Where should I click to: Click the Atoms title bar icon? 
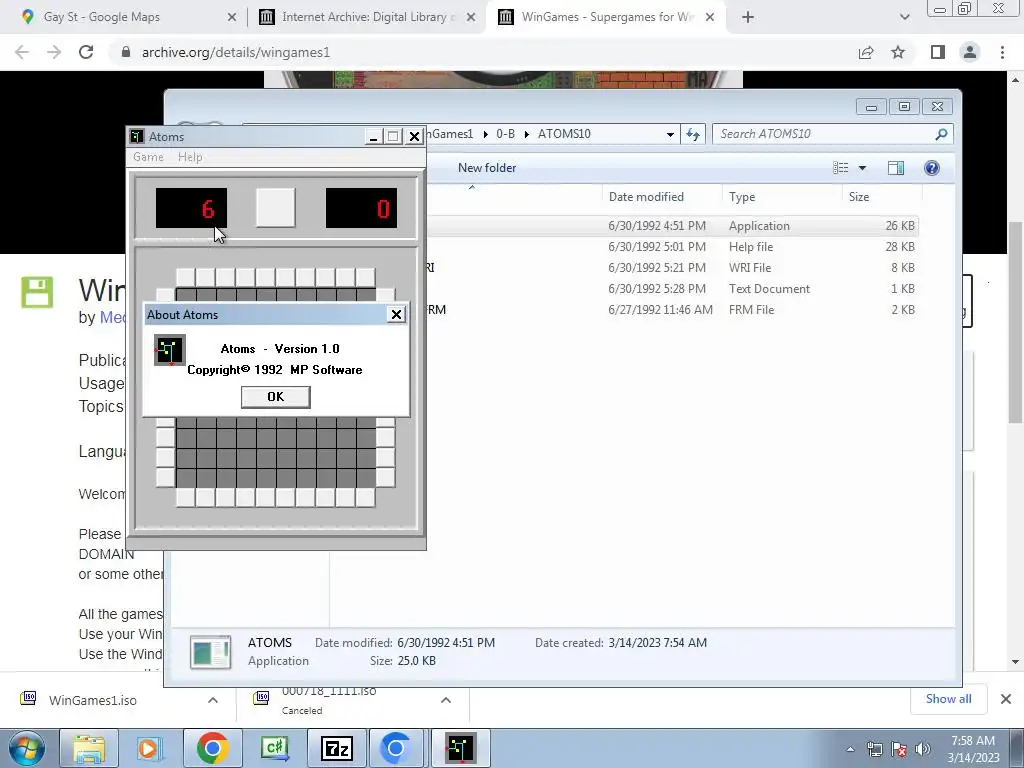click(x=136, y=136)
